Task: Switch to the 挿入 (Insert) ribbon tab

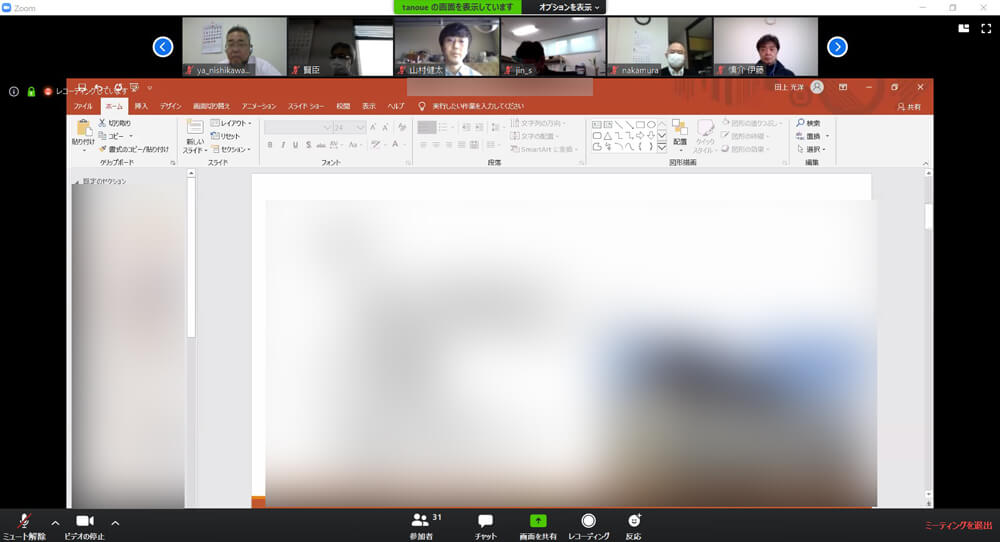Action: point(141,106)
